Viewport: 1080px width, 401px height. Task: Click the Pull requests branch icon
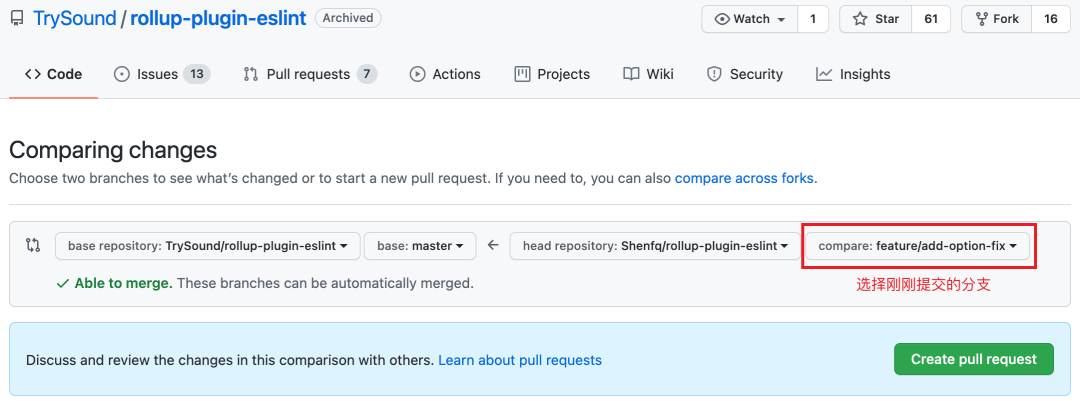pos(251,74)
